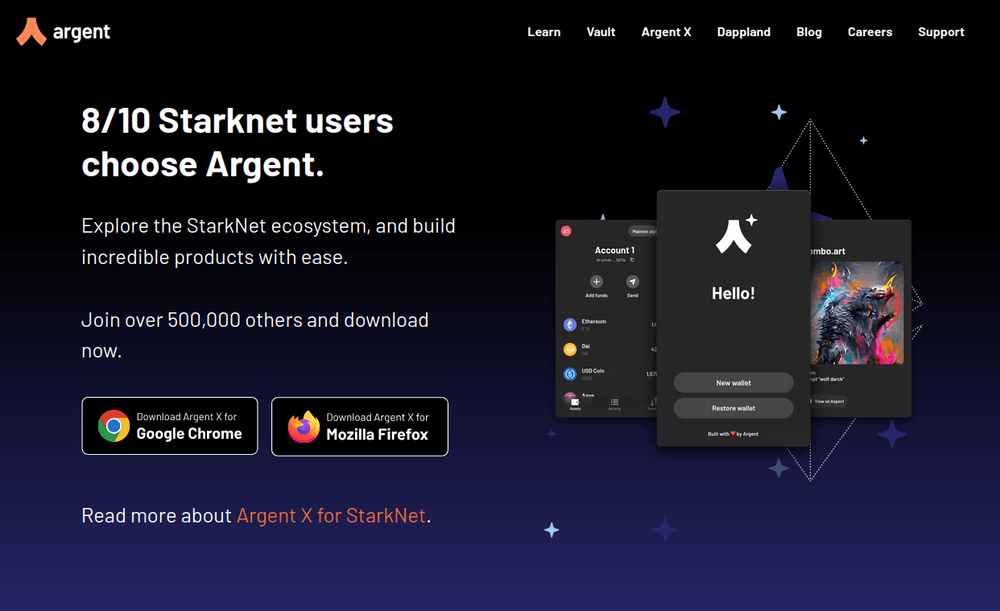This screenshot has width=1000, height=611.
Task: Go to the Argent X page
Action: tap(666, 32)
